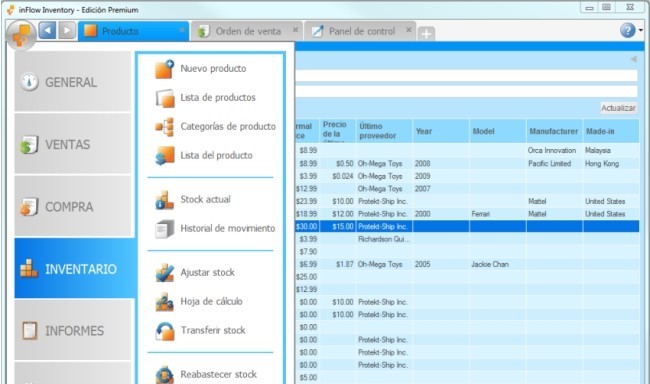Image resolution: width=650 pixels, height=384 pixels.
Task: Click the Categorías de producto icon
Action: click(165, 127)
